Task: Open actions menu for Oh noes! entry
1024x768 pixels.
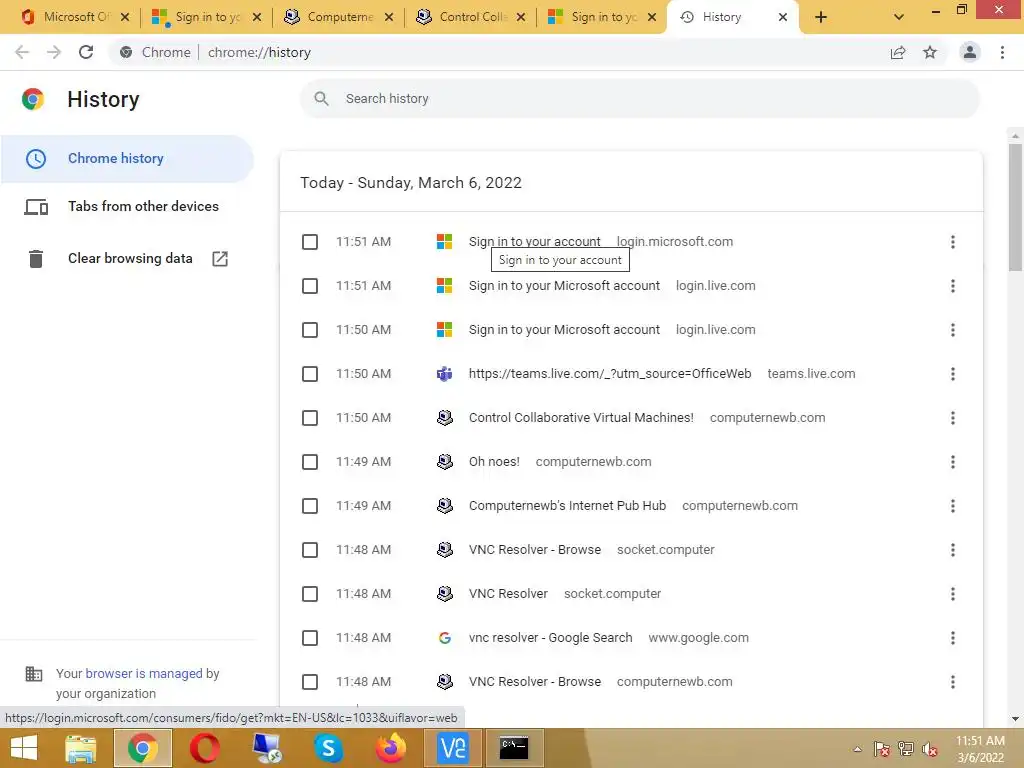Action: 953,462
